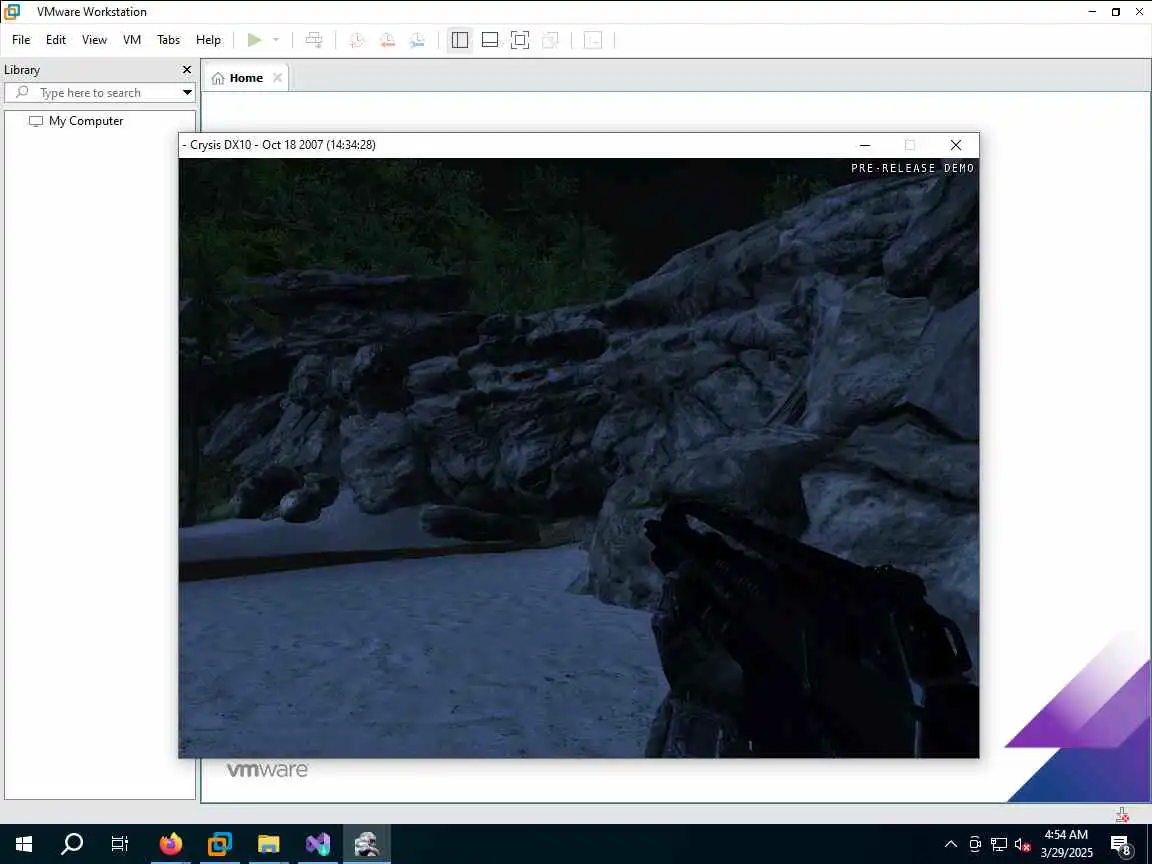Image resolution: width=1152 pixels, height=864 pixels.
Task: Minimize the Crysis DX10 window
Action: pyautogui.click(x=865, y=145)
